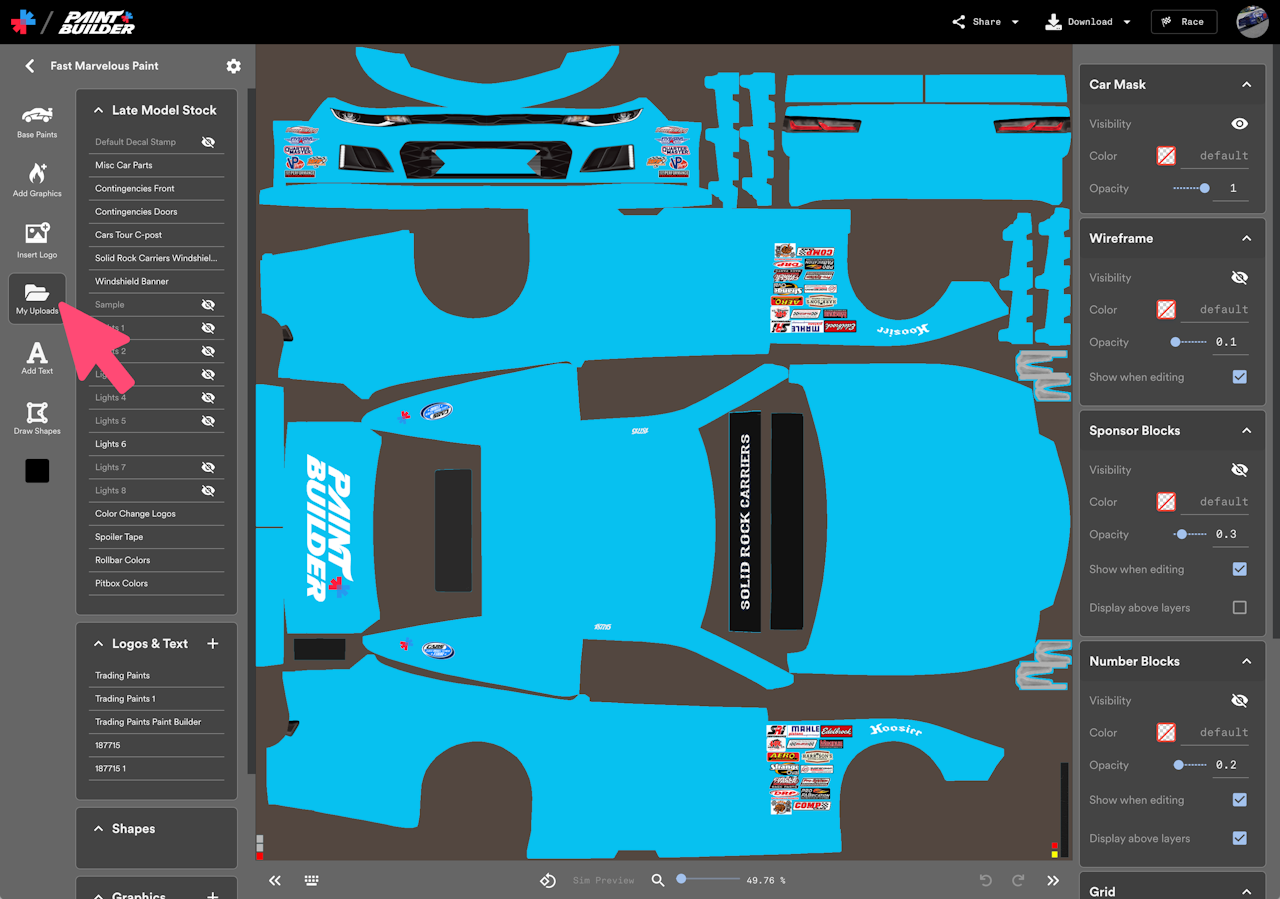
Task: Select the Draw Shapes tool
Action: pos(37,418)
